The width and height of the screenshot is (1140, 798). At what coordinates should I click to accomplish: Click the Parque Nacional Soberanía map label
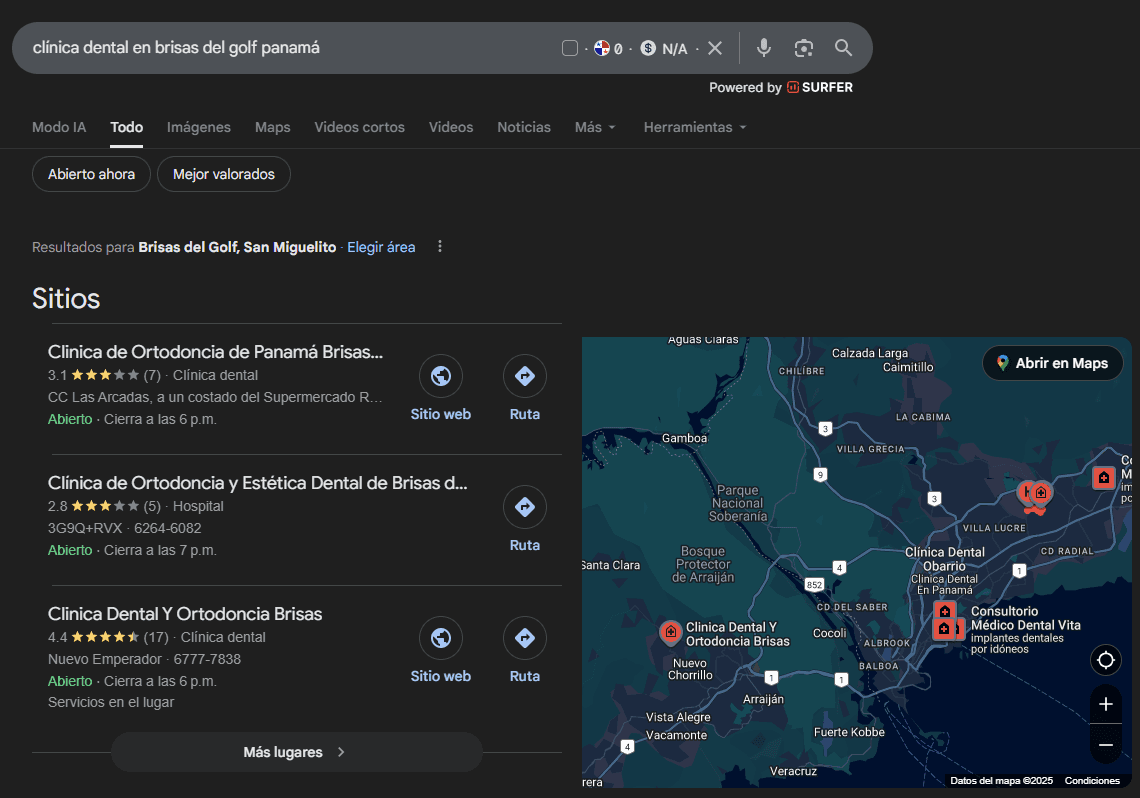[738, 503]
